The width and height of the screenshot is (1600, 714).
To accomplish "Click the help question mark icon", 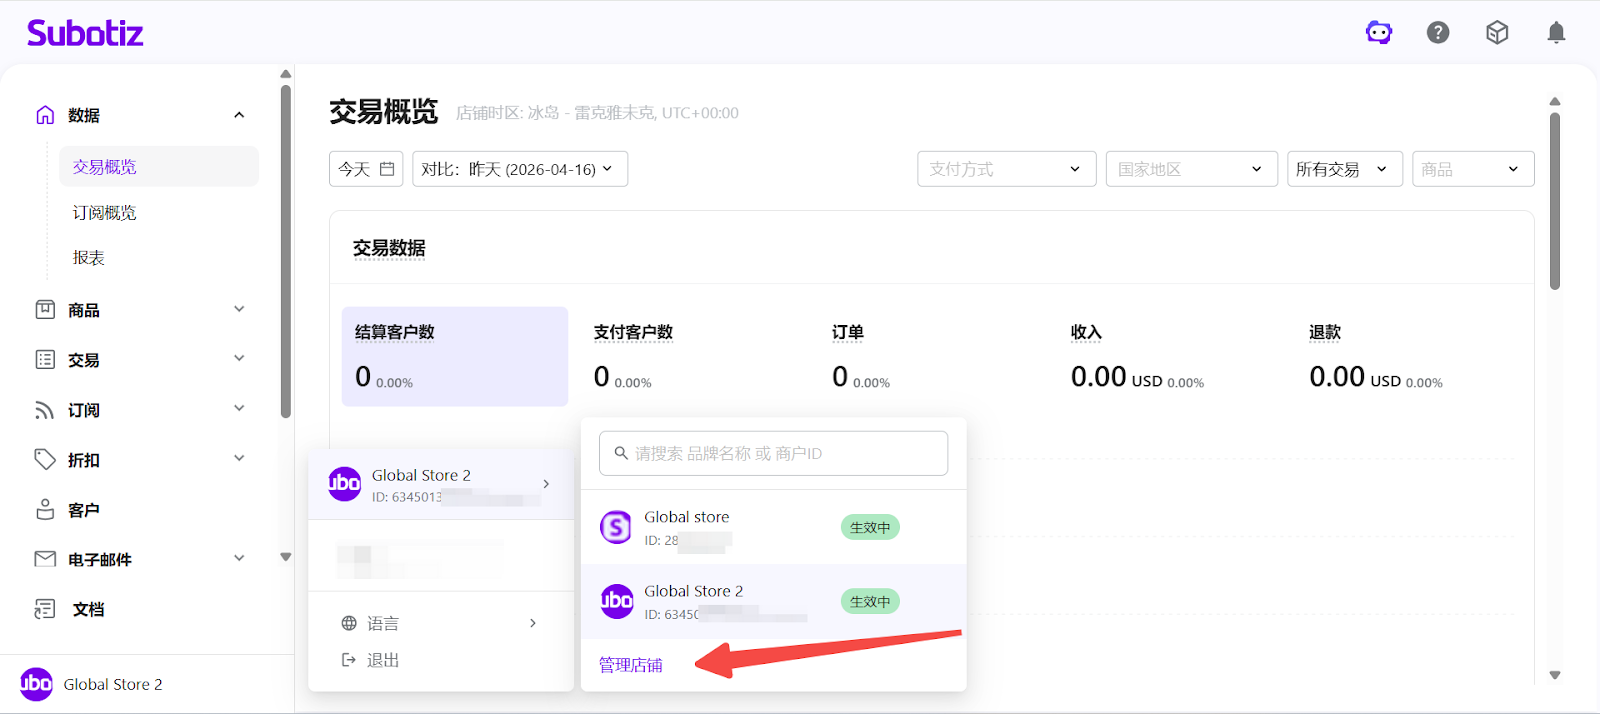I will 1438,33.
